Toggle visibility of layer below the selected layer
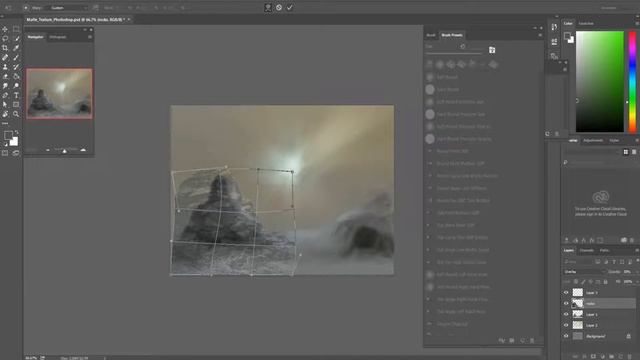640x360 pixels. tap(566, 314)
